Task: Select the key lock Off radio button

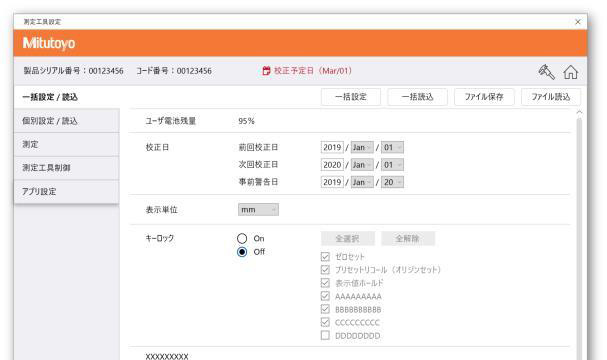Action: click(x=242, y=252)
